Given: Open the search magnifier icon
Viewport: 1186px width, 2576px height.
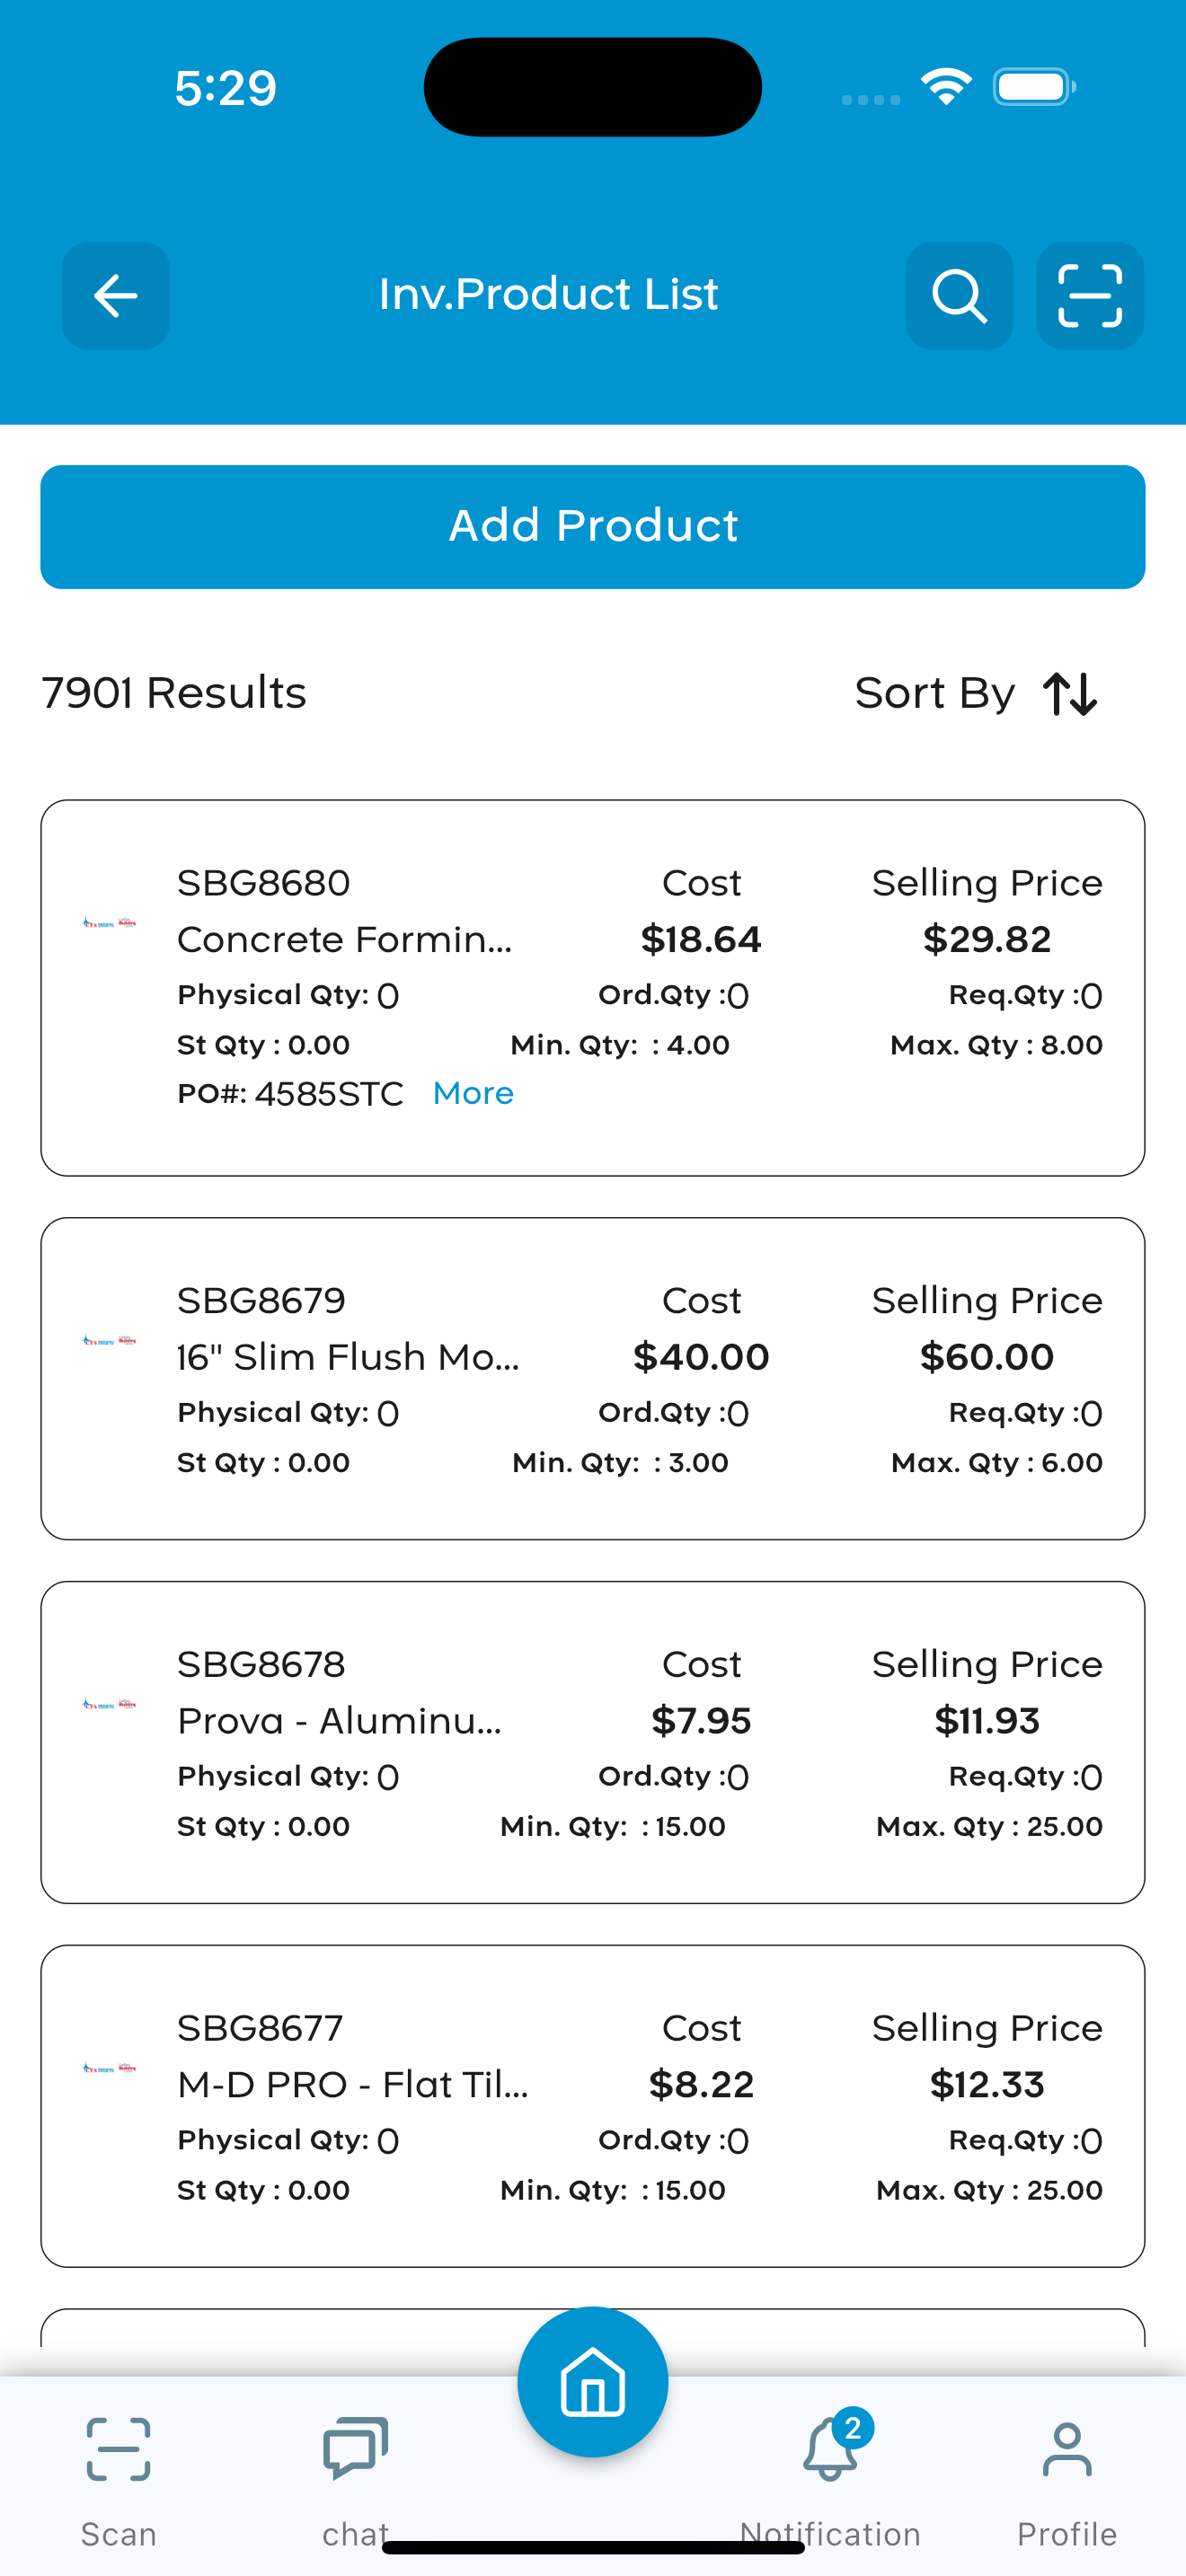Looking at the screenshot, I should click(x=959, y=296).
